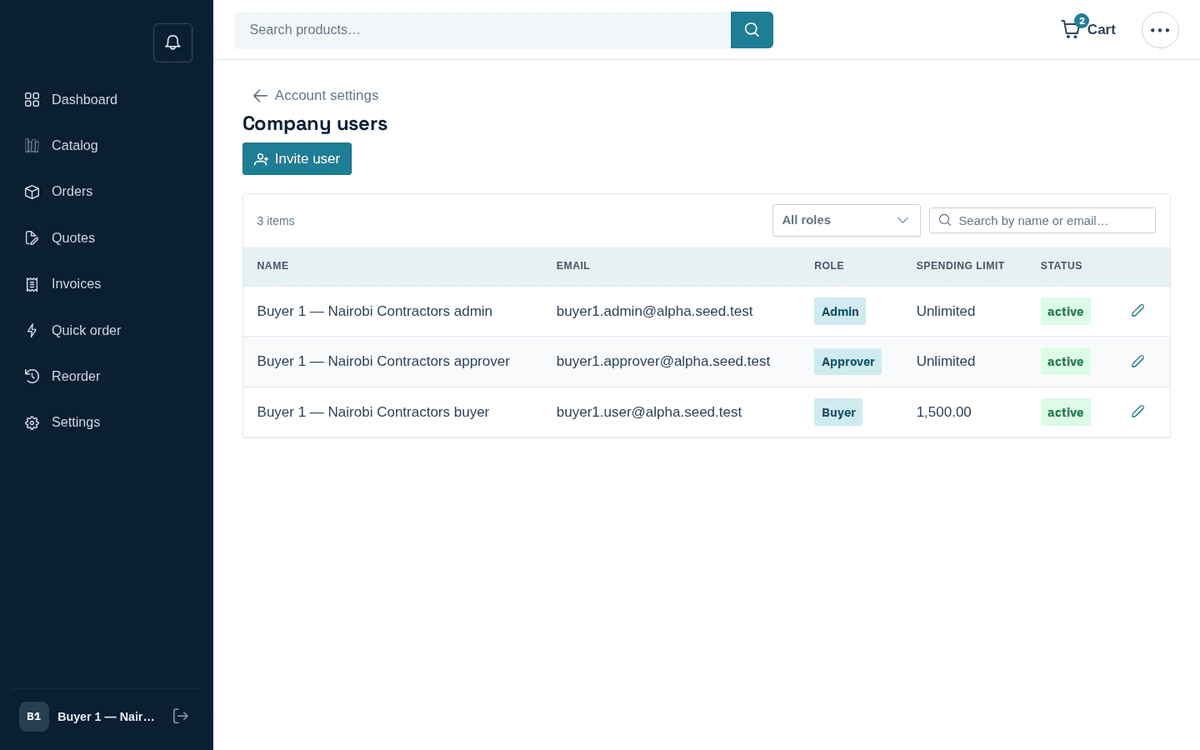
Task: Click the Invite user button
Action: tap(297, 159)
